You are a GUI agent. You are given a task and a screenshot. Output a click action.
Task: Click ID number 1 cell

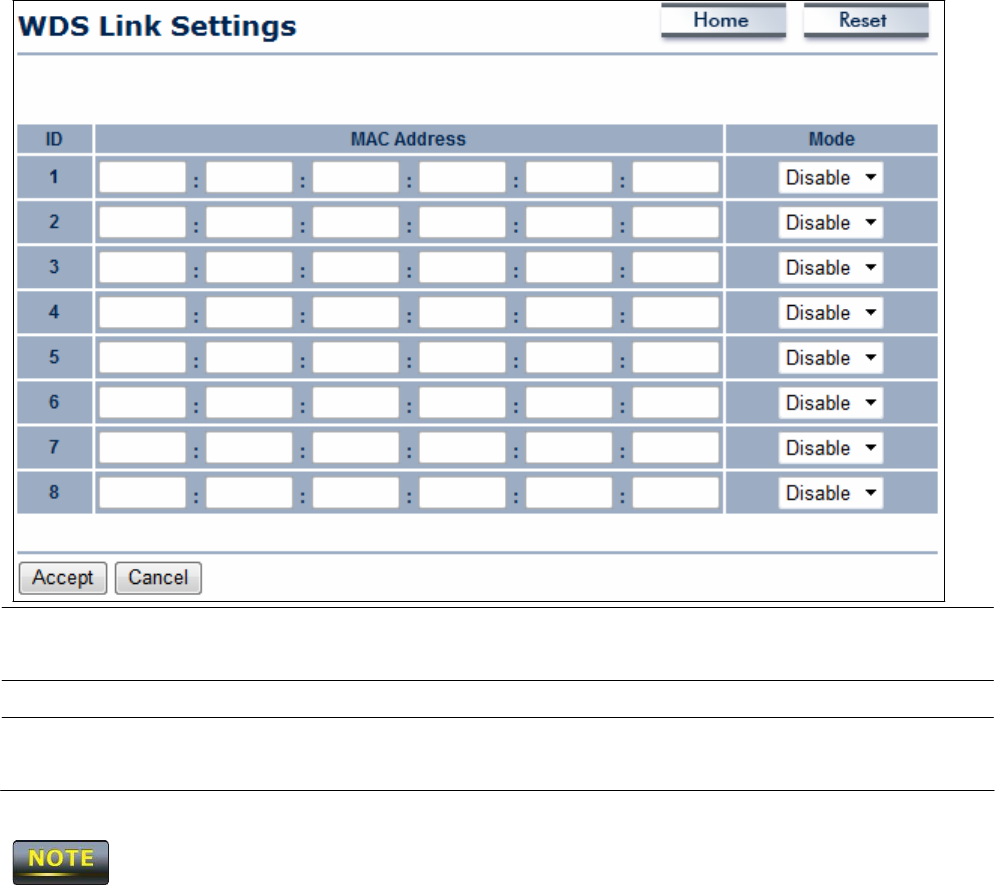click(x=55, y=177)
